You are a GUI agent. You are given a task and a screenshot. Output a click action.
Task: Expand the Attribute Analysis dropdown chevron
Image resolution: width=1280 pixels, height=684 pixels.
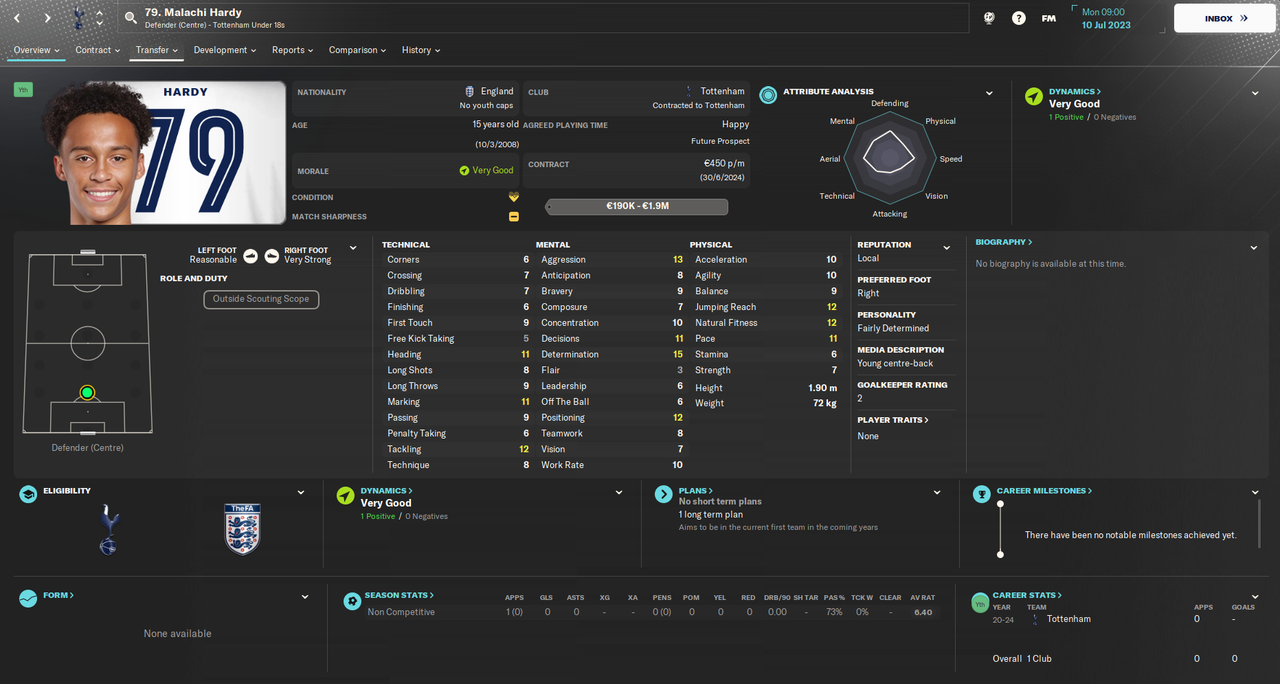click(x=989, y=93)
